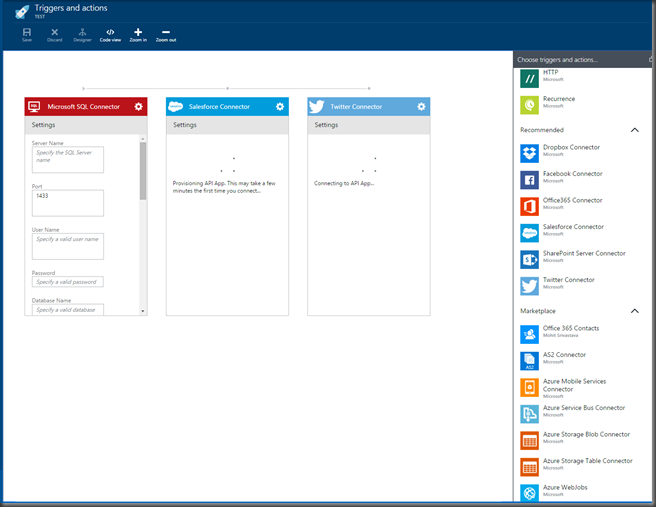Click the Twitter bird icon on card header
Screen dimensions: 656x507
(x=317, y=107)
